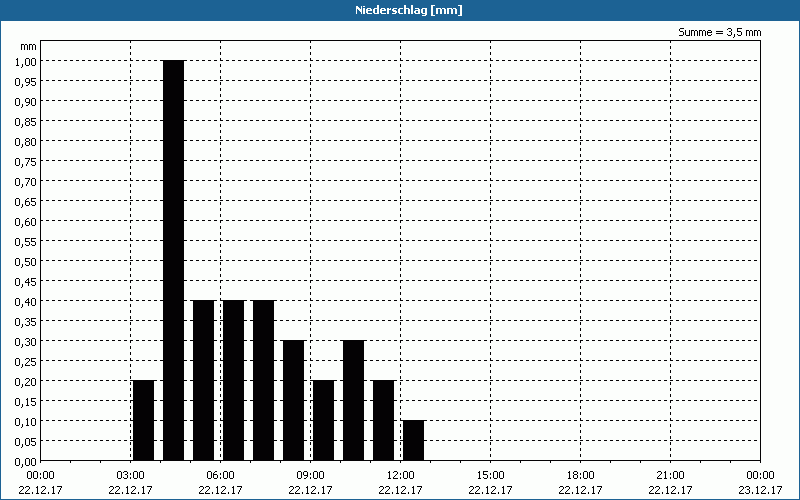
Task: Click the 22.12.17 date under 21:00
Action: (x=670, y=490)
